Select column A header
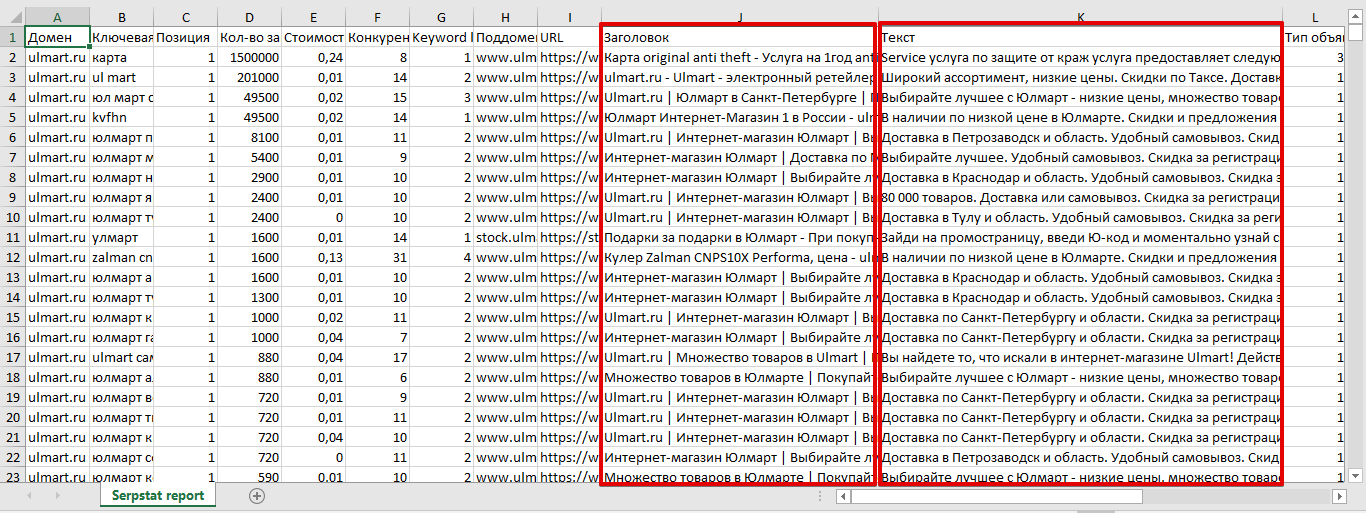1366x513 pixels. click(56, 18)
